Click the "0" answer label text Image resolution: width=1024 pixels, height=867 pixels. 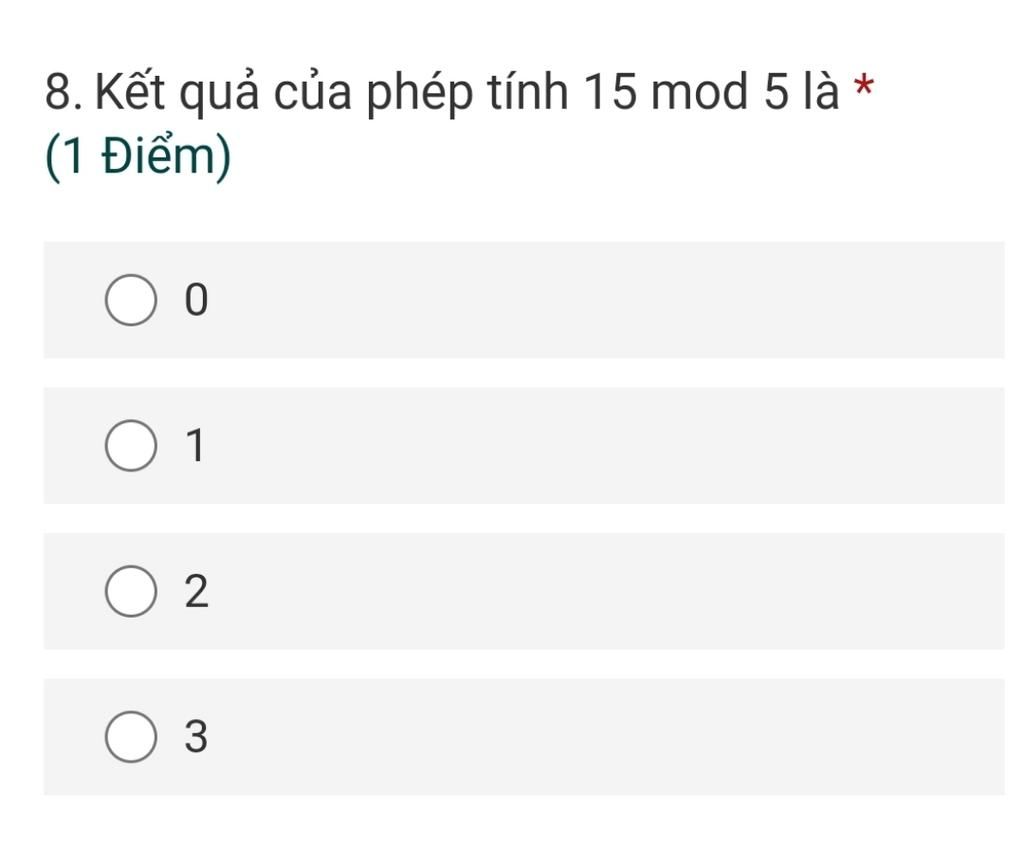pos(196,300)
